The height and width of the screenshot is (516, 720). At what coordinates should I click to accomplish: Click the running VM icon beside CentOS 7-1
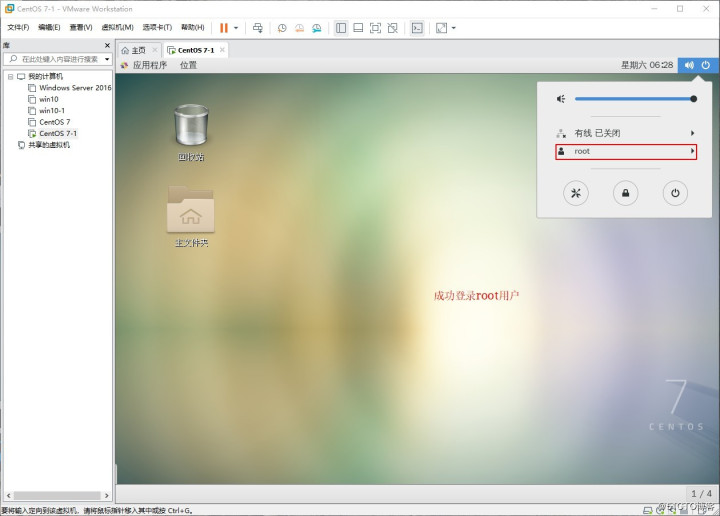[x=32, y=134]
